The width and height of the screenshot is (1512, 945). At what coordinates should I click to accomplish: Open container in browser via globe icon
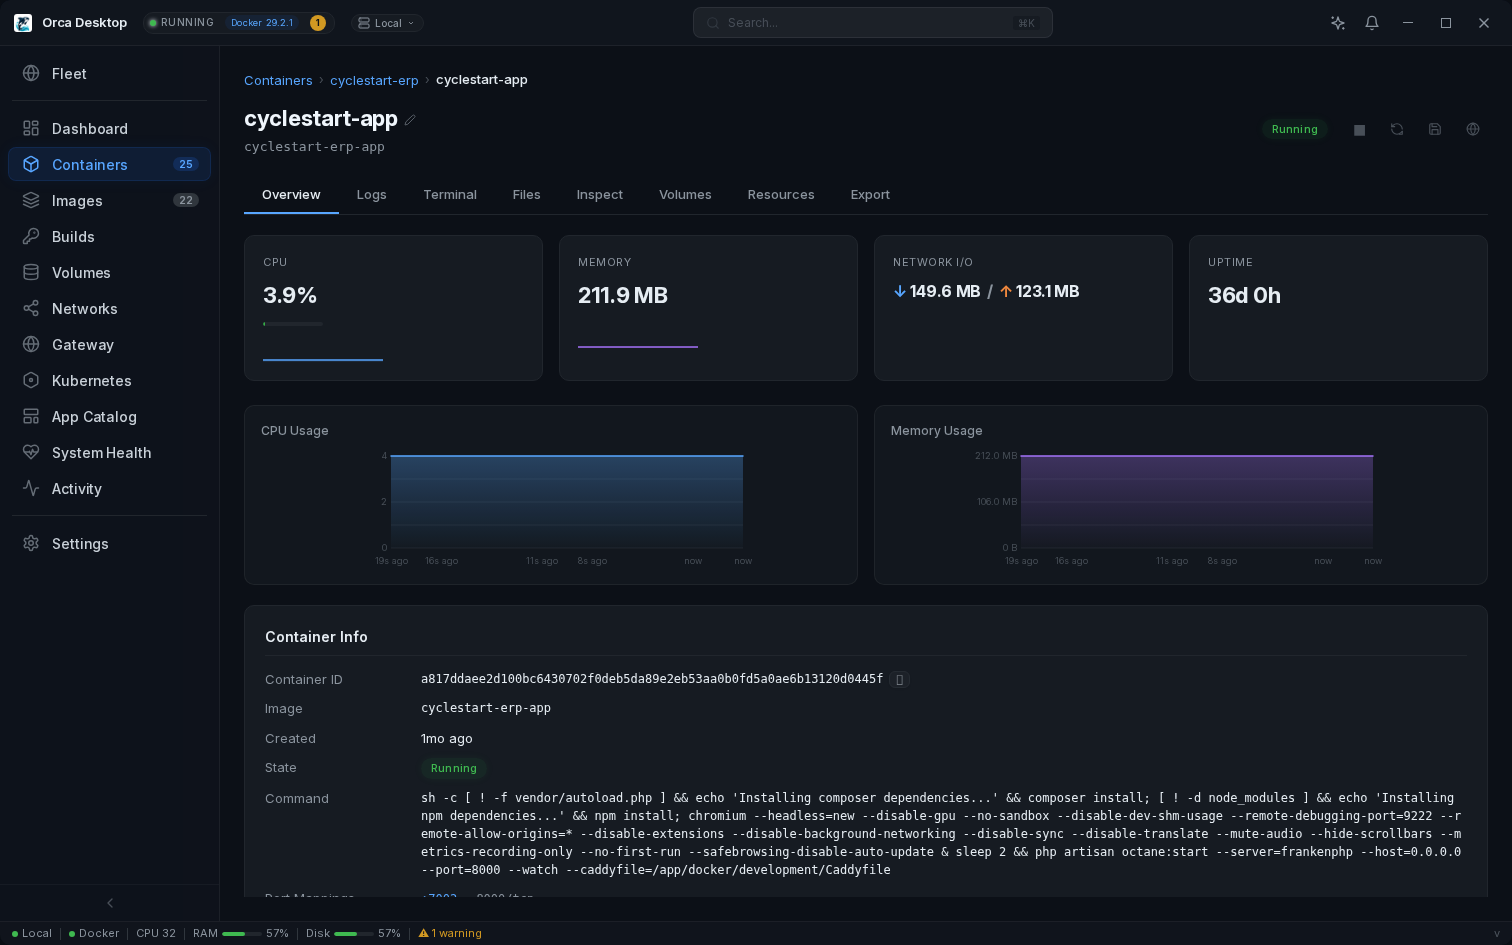coord(1473,129)
